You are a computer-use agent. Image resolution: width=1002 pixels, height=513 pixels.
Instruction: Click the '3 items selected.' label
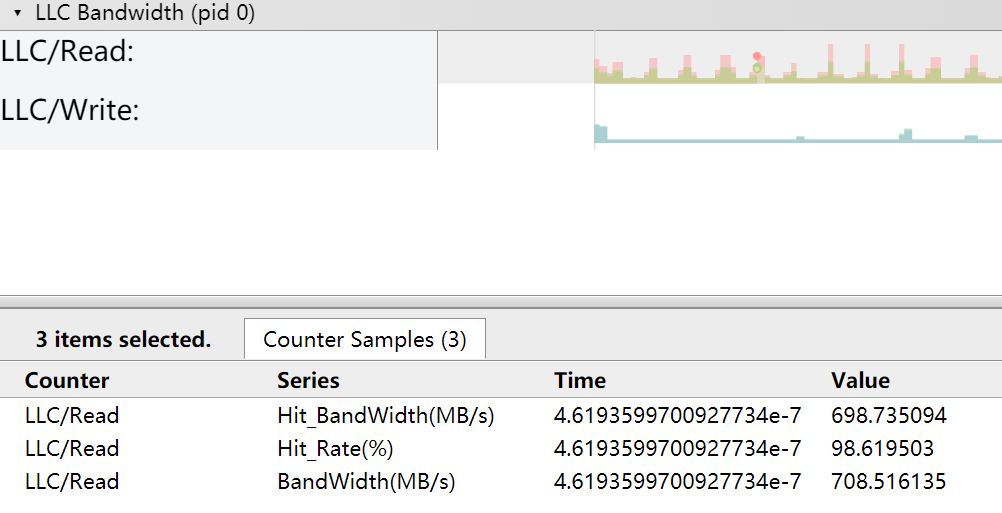point(123,339)
